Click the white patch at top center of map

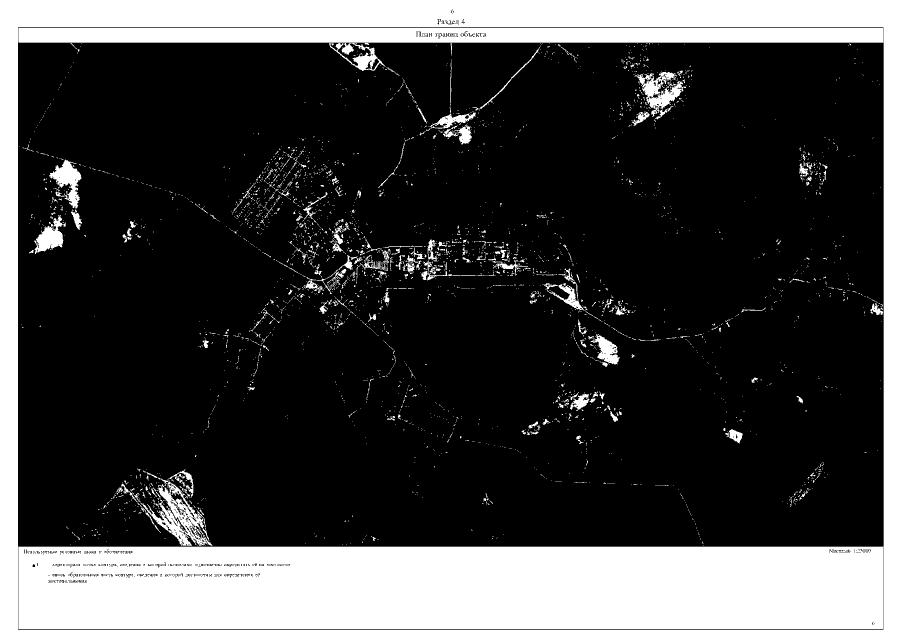pyautogui.click(x=452, y=124)
